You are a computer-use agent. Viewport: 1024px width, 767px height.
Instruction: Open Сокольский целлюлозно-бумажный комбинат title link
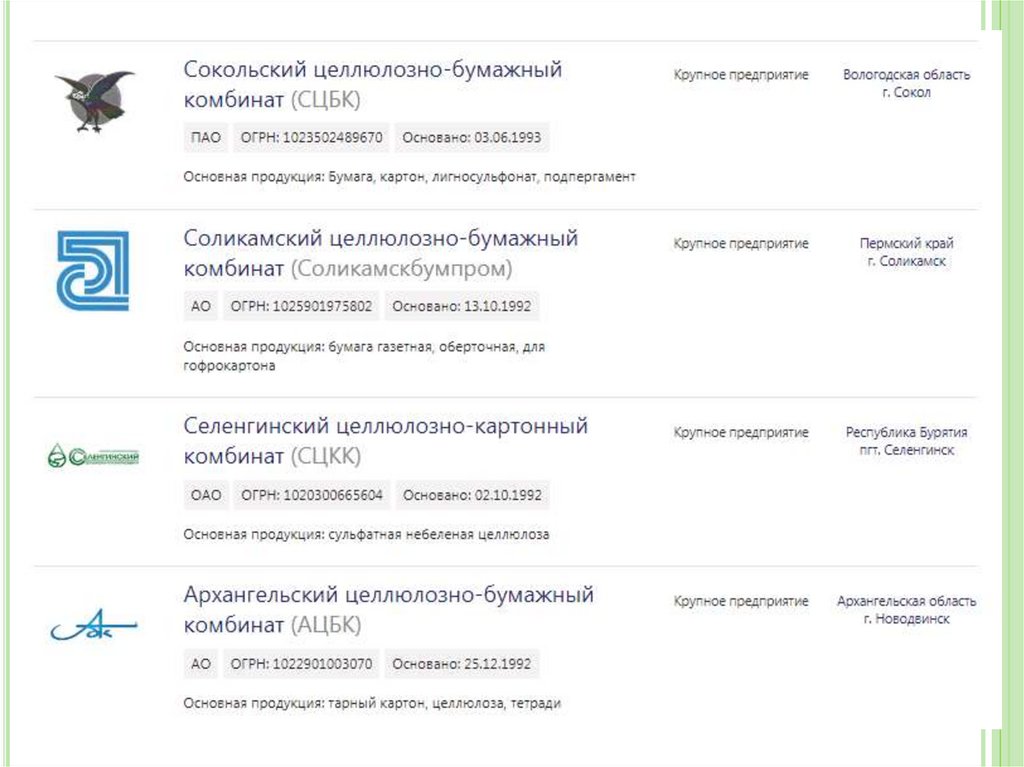[372, 84]
